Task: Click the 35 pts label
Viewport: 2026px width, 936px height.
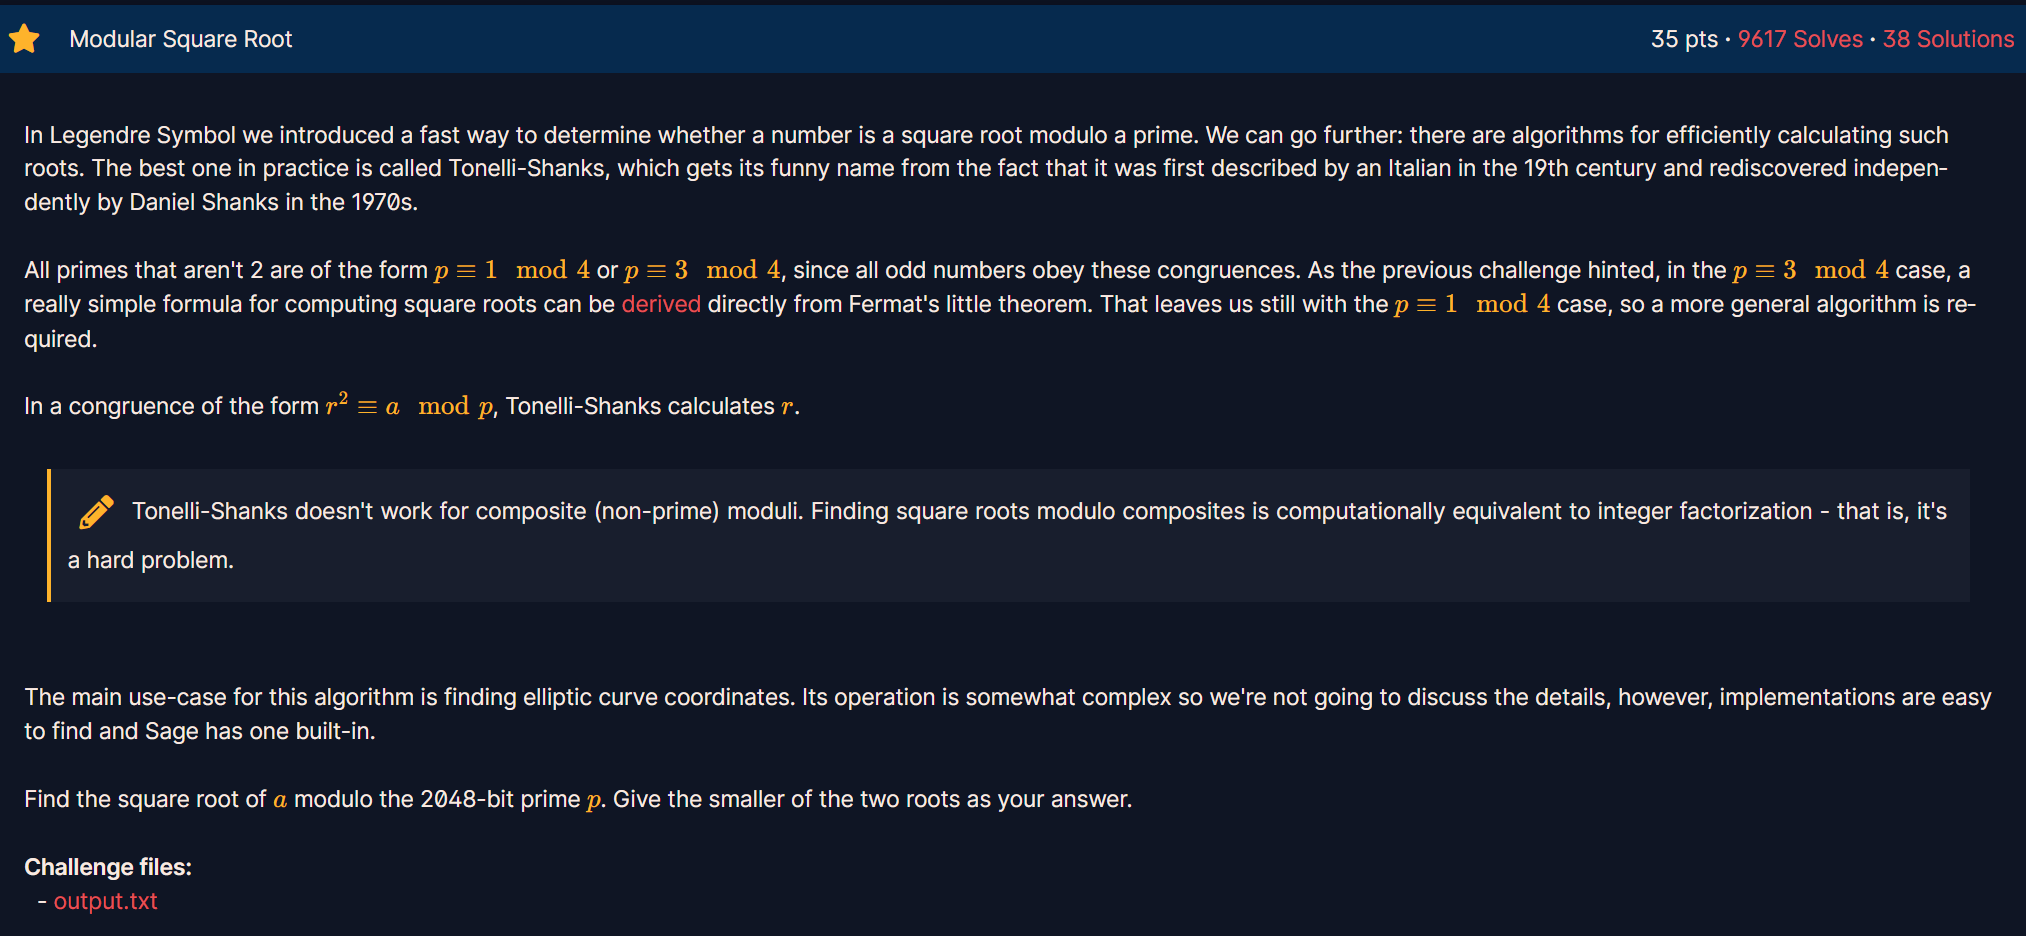Action: [x=1684, y=39]
